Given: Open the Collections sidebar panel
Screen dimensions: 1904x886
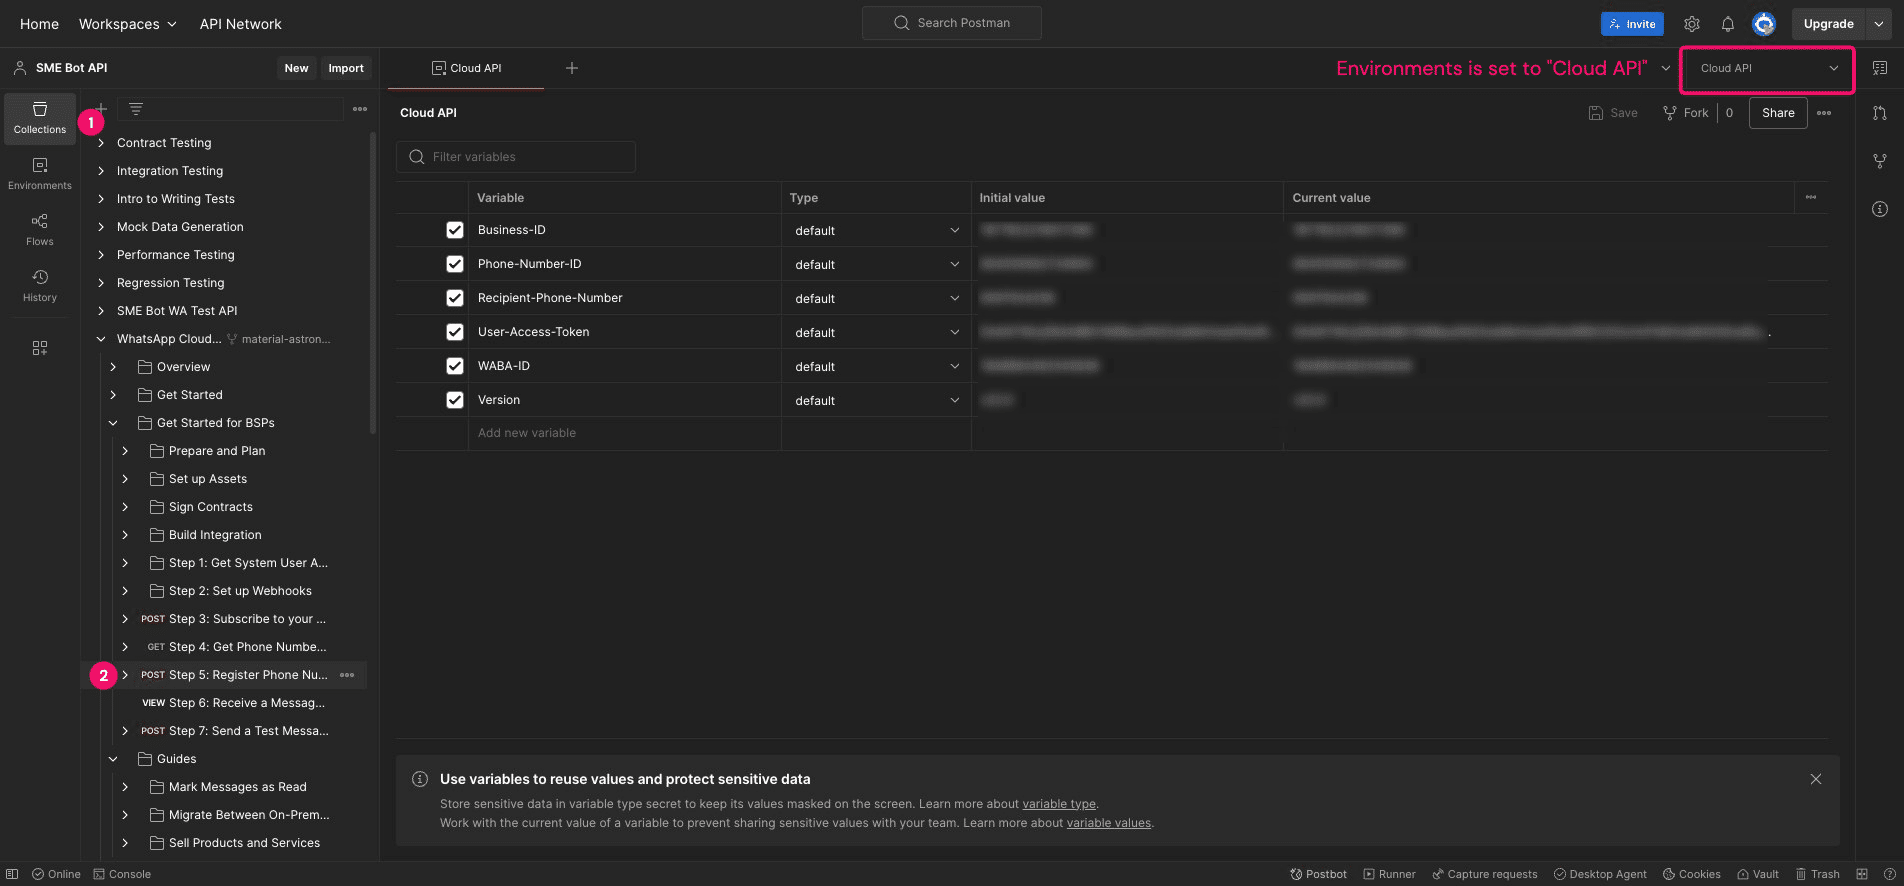Looking at the screenshot, I should click(x=40, y=118).
